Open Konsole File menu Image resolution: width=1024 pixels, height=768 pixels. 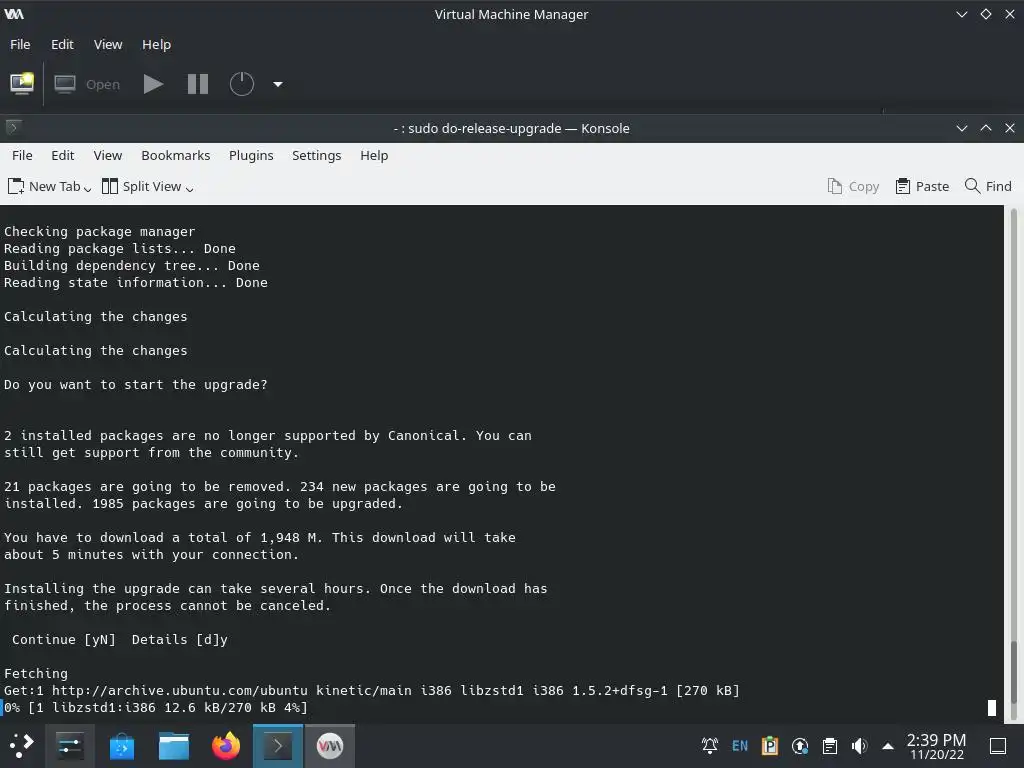click(x=22, y=155)
